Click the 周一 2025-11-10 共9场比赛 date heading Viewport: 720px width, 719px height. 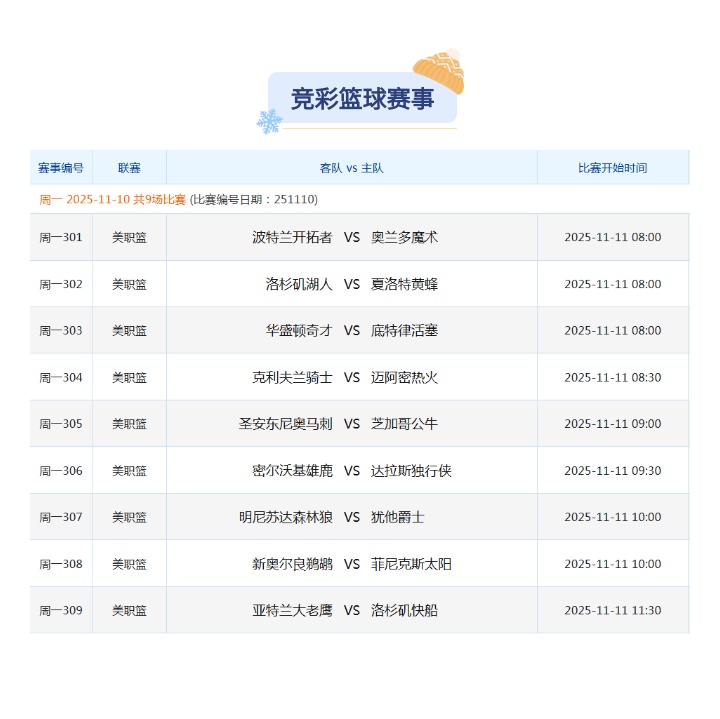pyautogui.click(x=112, y=199)
